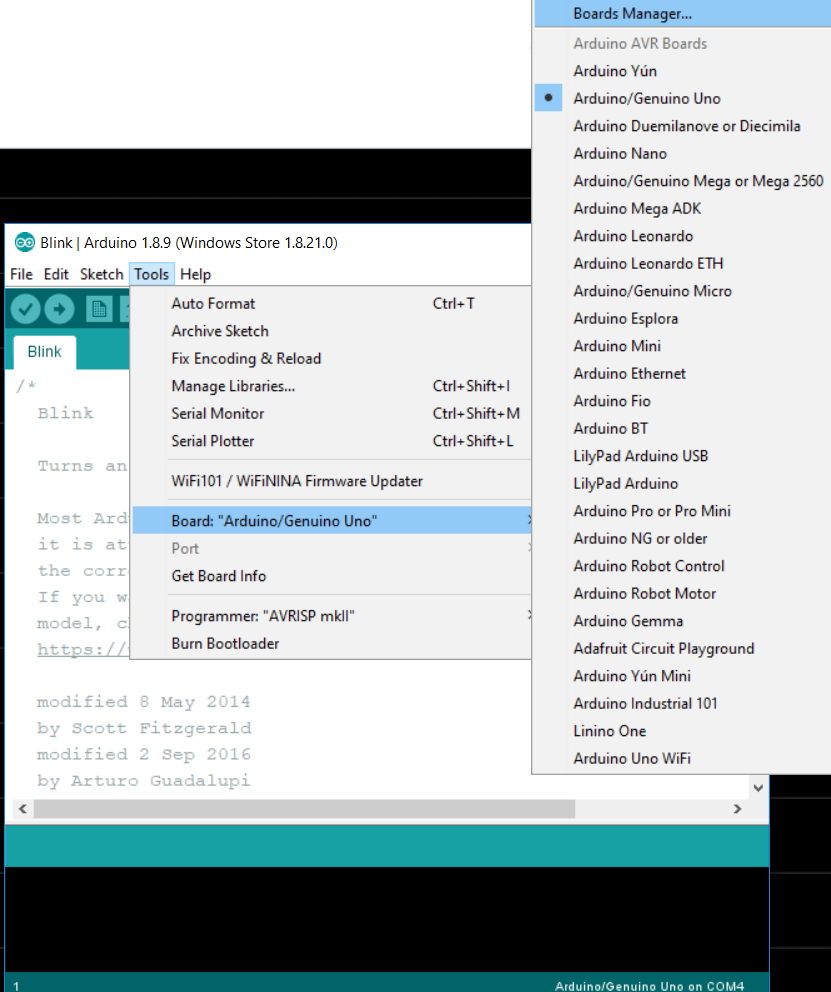
Task: Select LilyPad Arduino USB
Action: [x=682, y=456]
